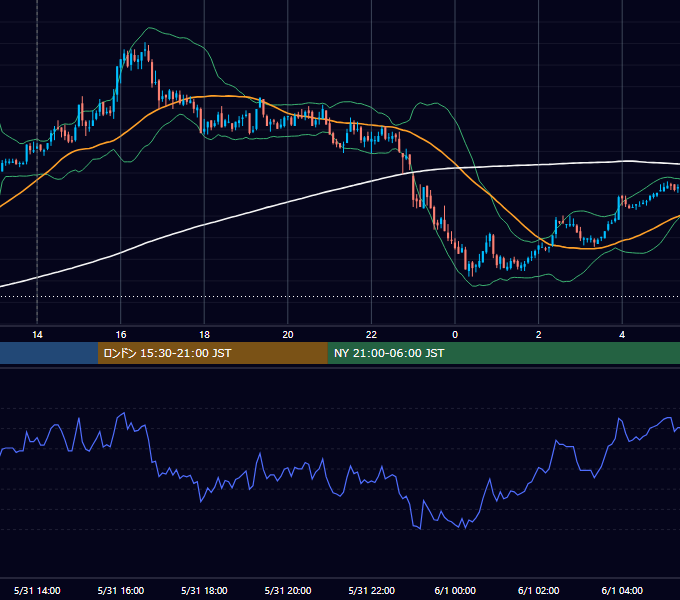Click the 5/31 14:00 label on the lower time axis
680x600 pixels.
37,590
